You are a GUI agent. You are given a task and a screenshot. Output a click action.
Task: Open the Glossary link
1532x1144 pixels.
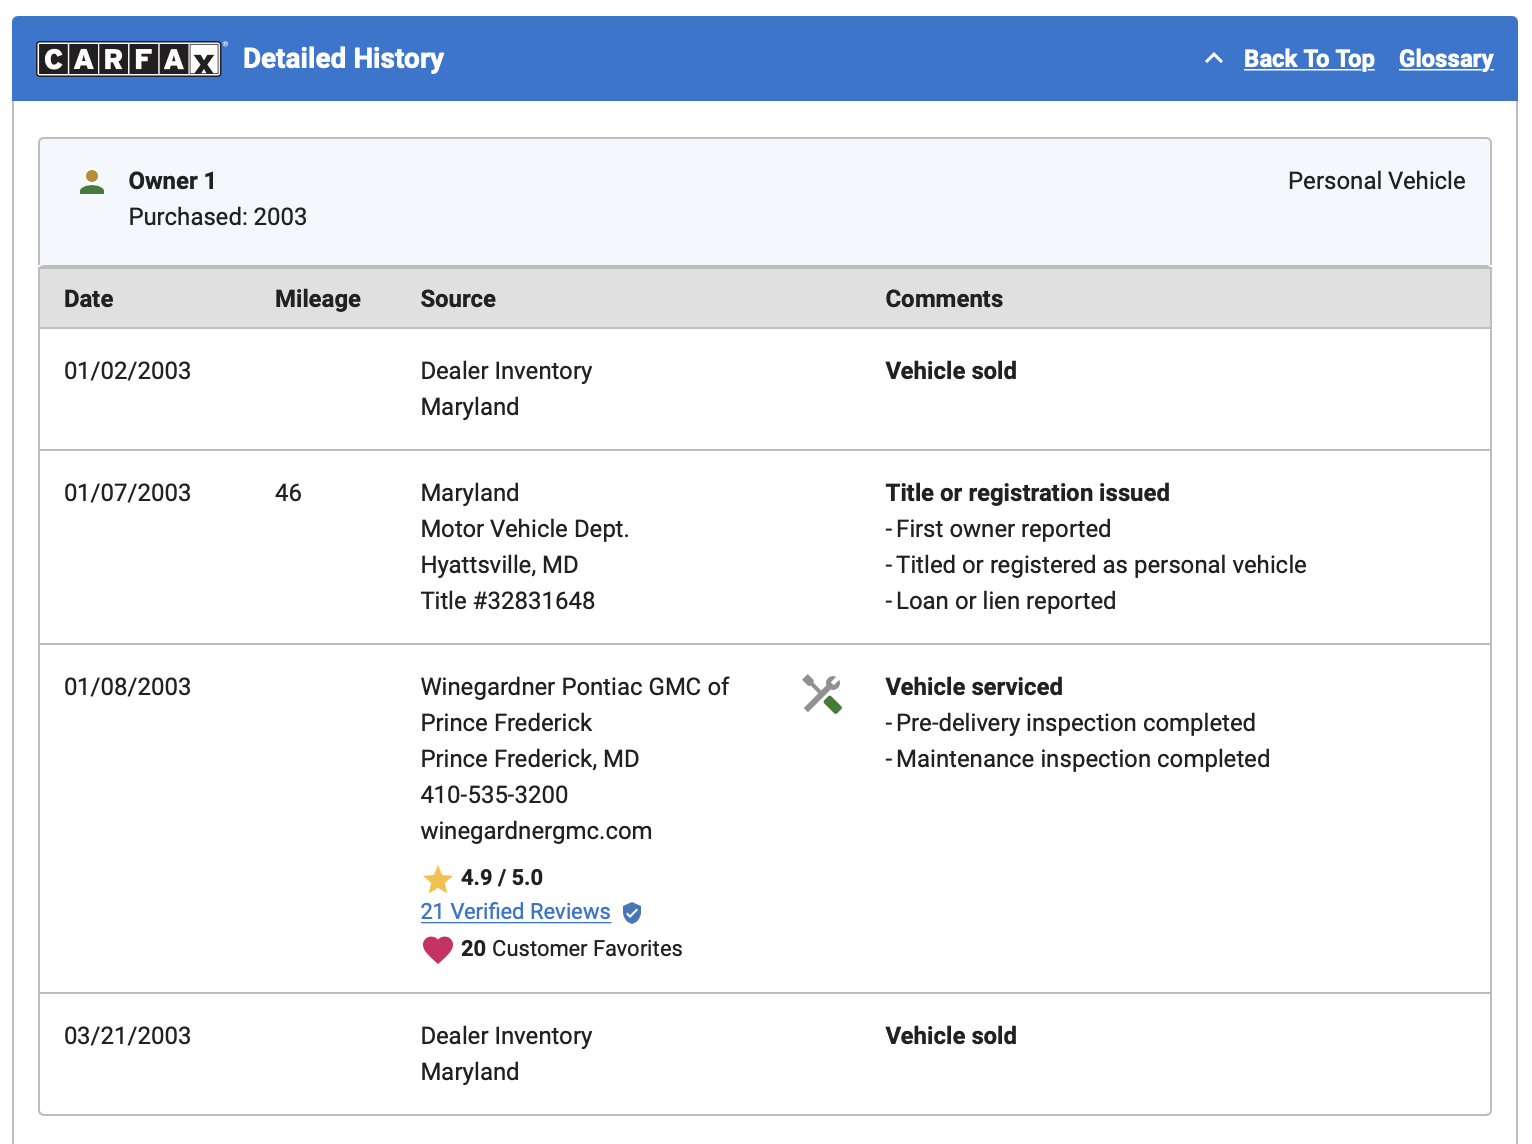tap(1446, 59)
